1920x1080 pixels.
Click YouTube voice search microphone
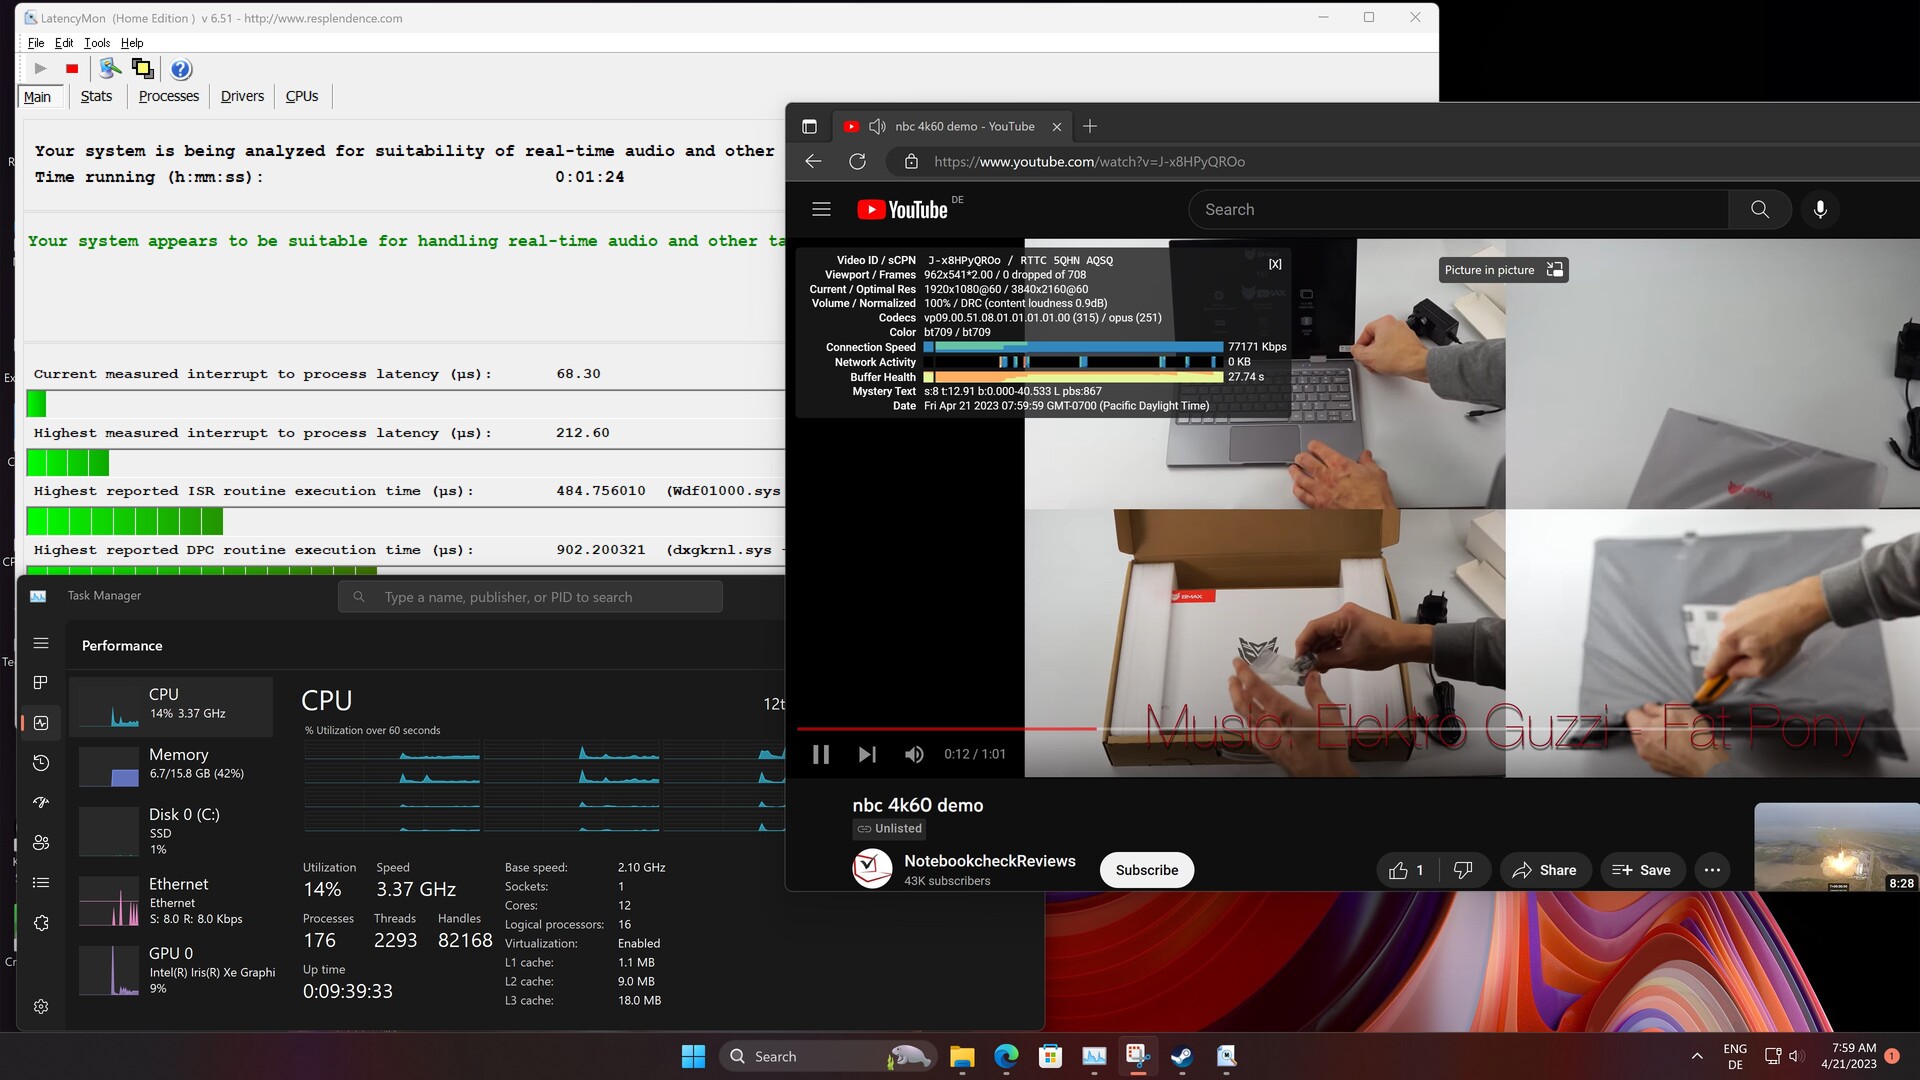click(1820, 209)
